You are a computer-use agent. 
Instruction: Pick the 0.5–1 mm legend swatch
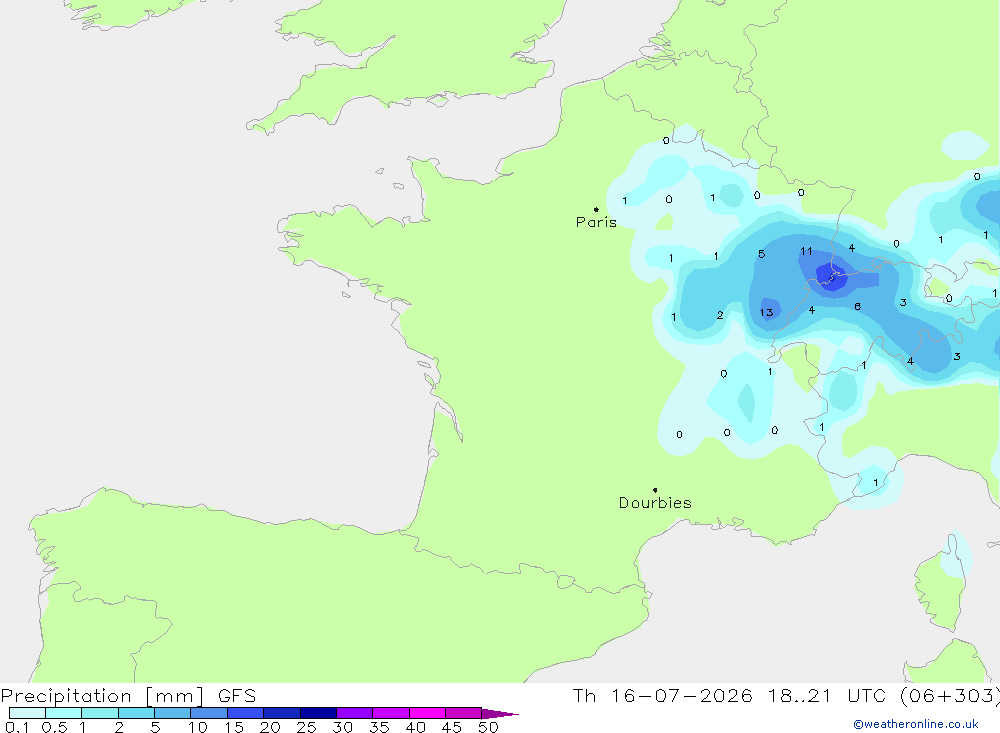63,713
